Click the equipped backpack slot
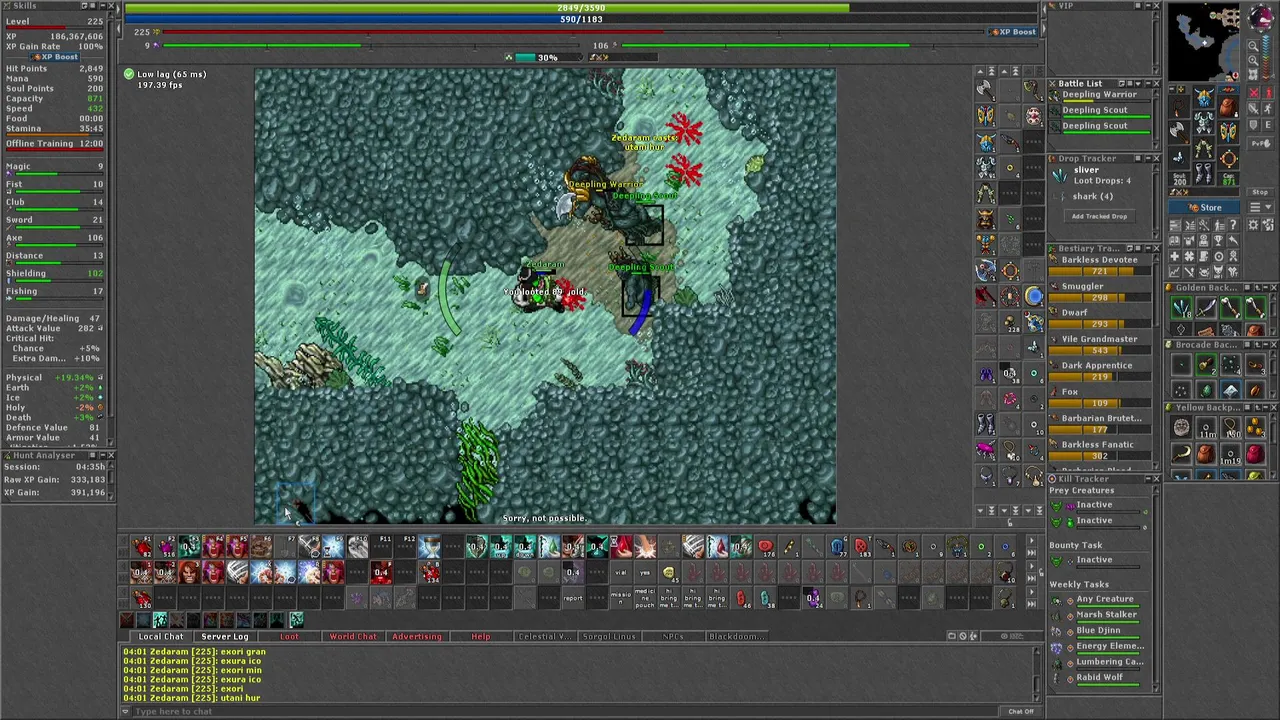The image size is (1280, 720). coord(1228,106)
